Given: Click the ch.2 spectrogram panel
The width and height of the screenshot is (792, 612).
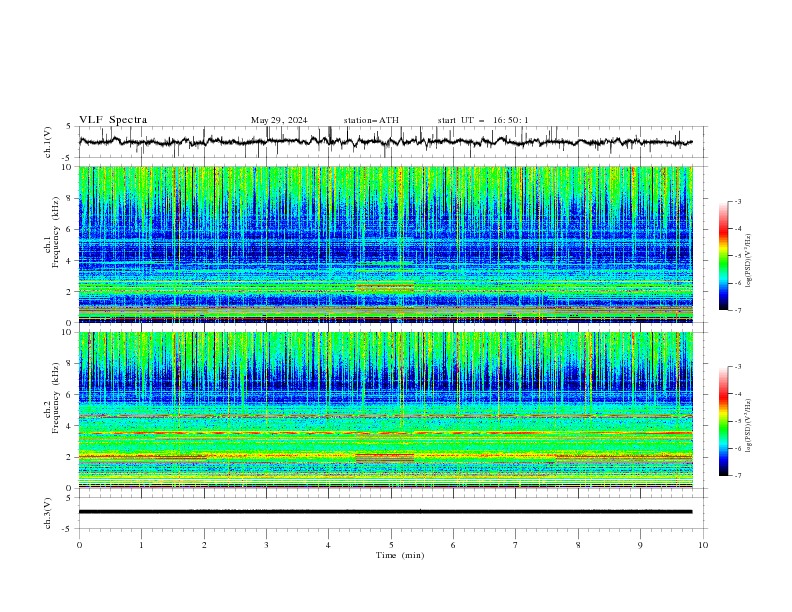Looking at the screenshot, I should [x=385, y=410].
